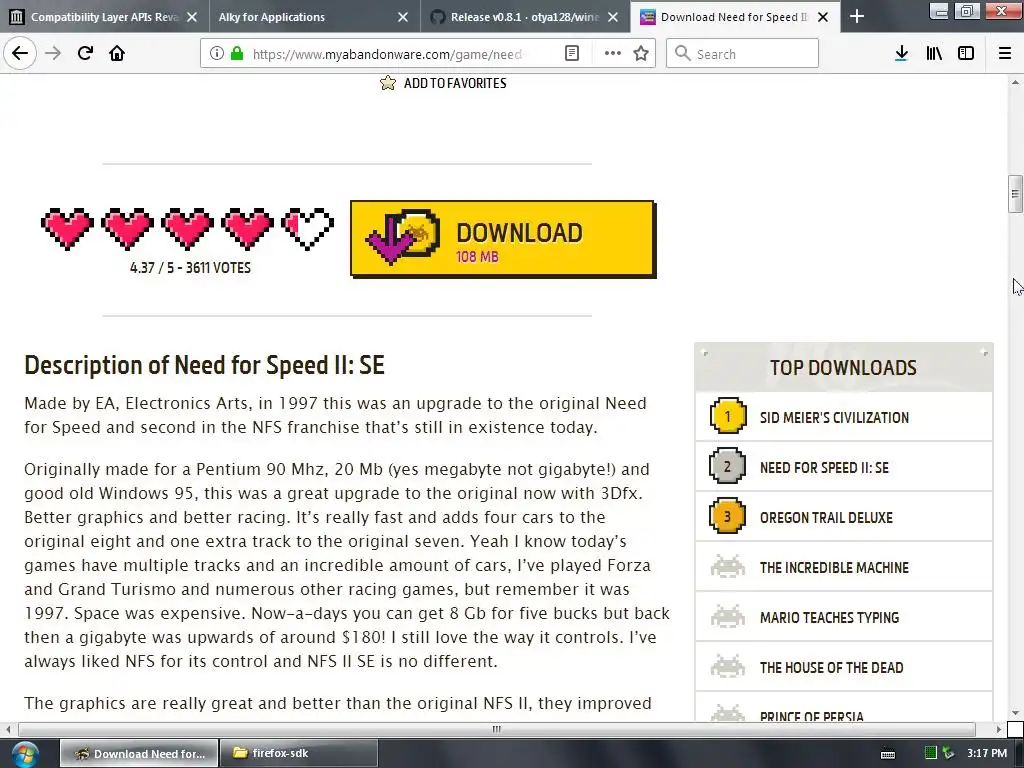
Task: Rate one heart on the rating
Action: coord(67,229)
